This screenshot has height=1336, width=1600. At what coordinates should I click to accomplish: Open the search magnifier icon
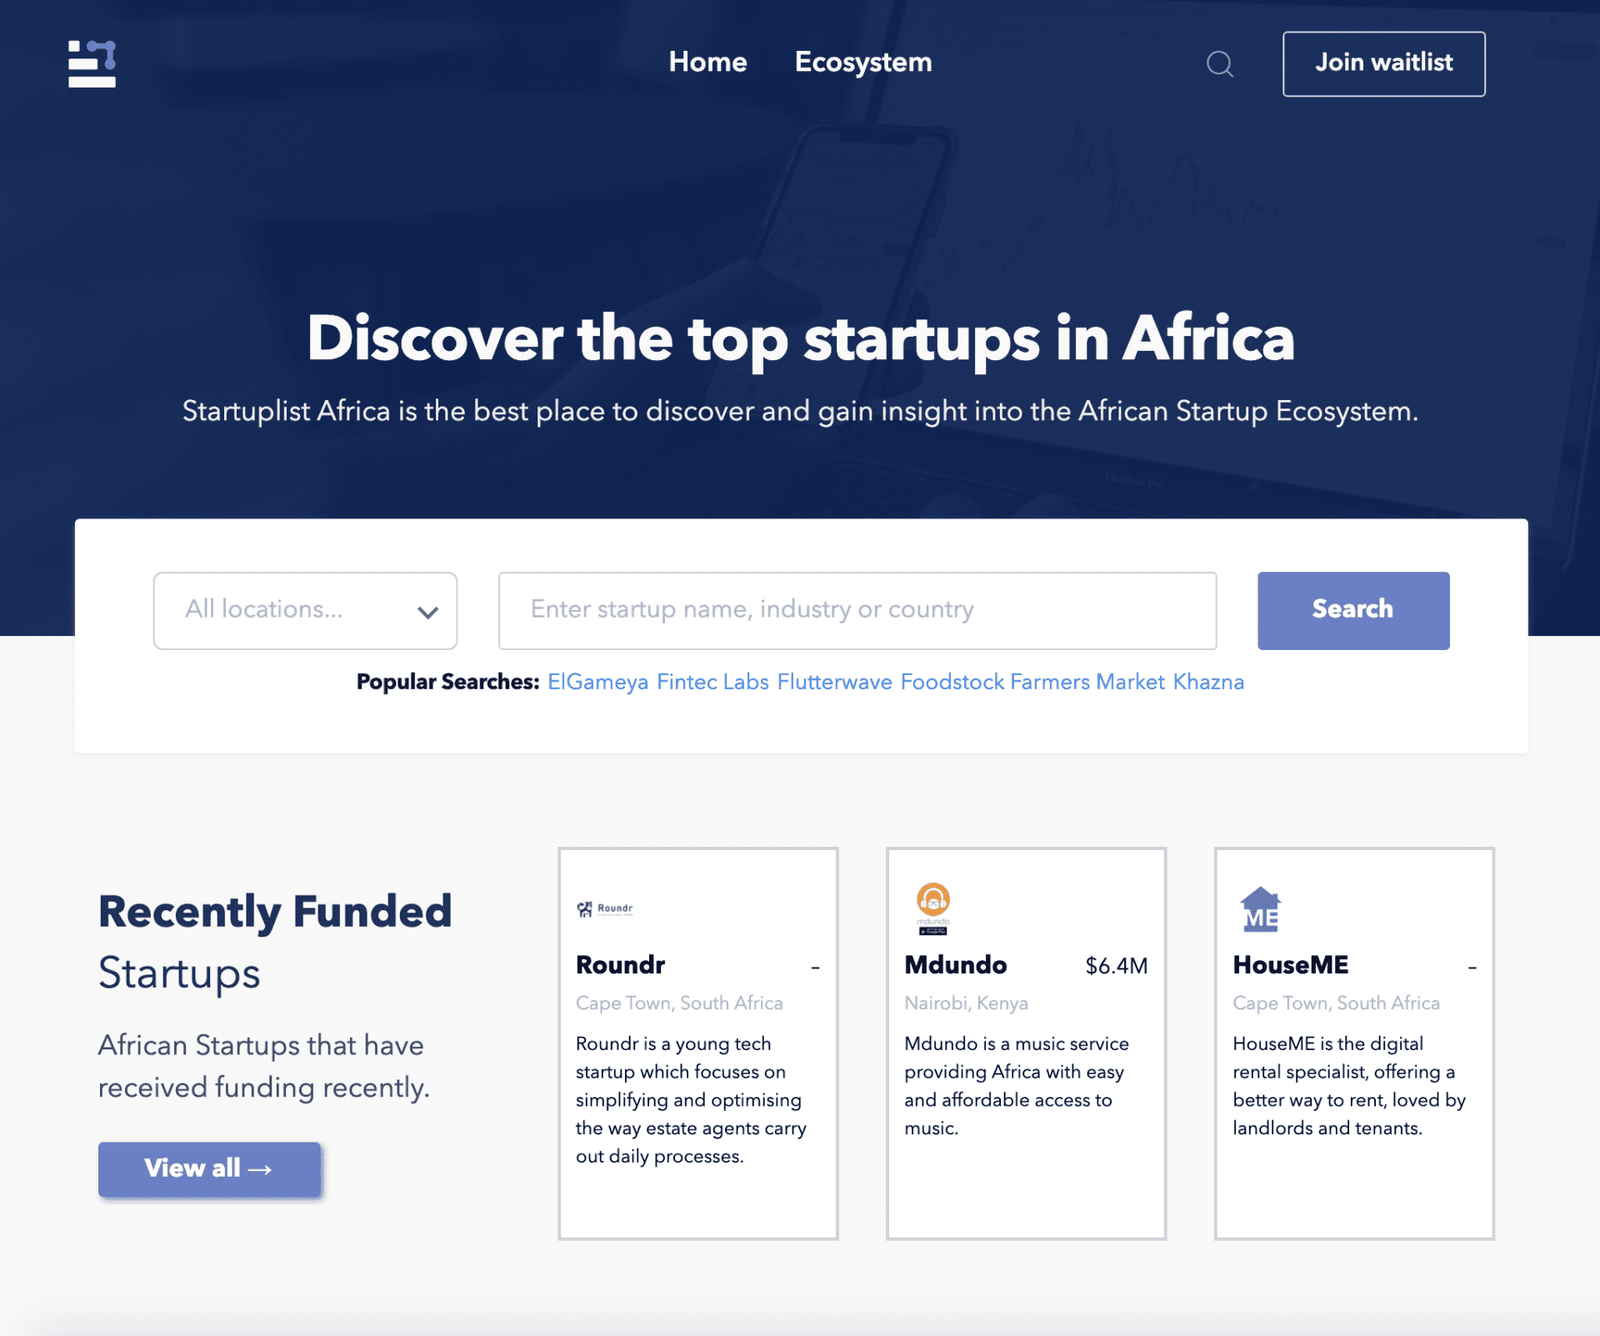1220,64
